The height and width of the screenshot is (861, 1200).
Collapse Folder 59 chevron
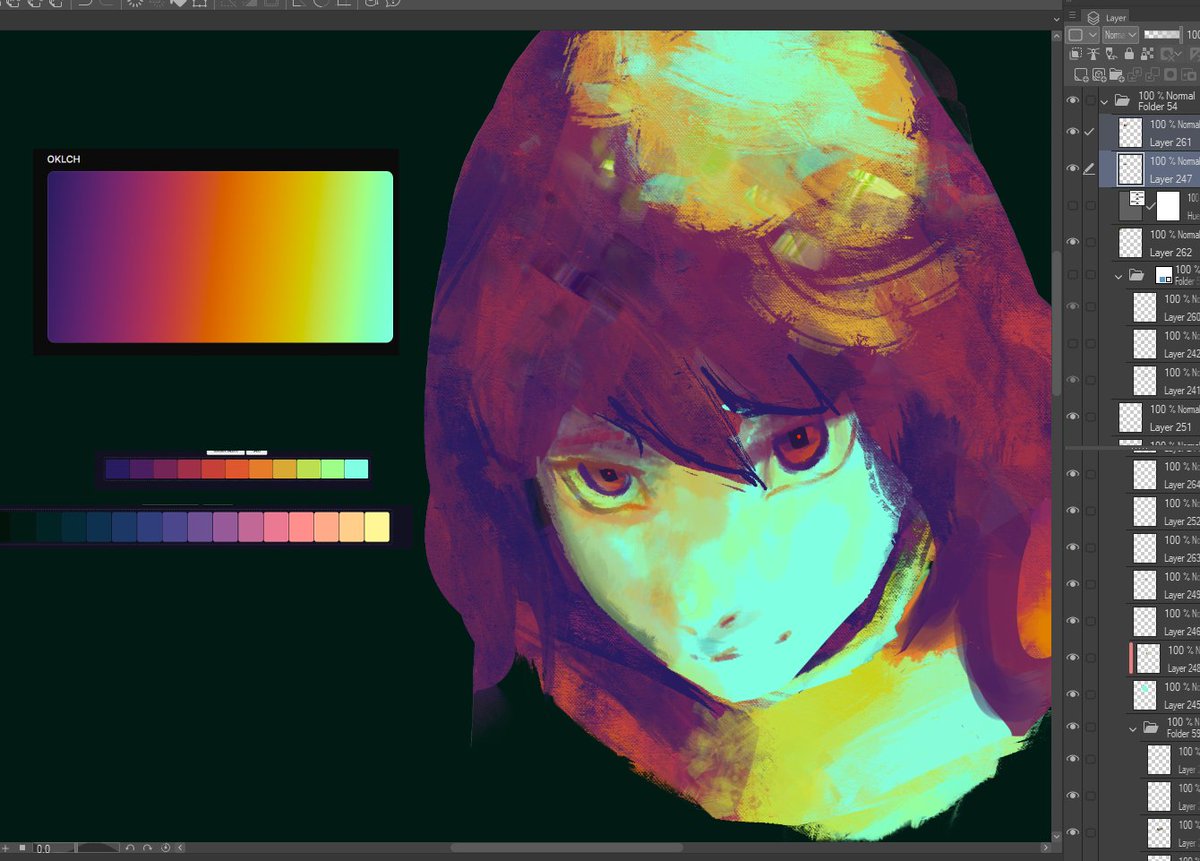point(1133,727)
